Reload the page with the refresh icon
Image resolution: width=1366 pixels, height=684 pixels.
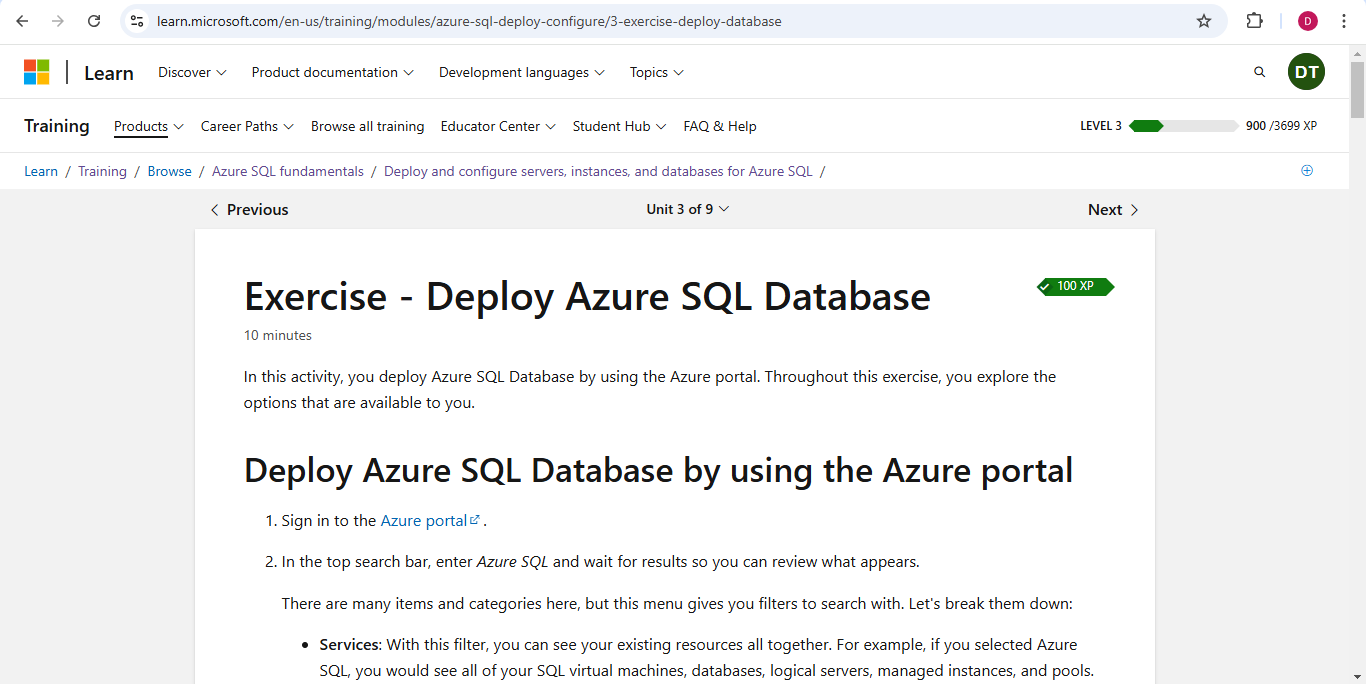click(x=94, y=21)
